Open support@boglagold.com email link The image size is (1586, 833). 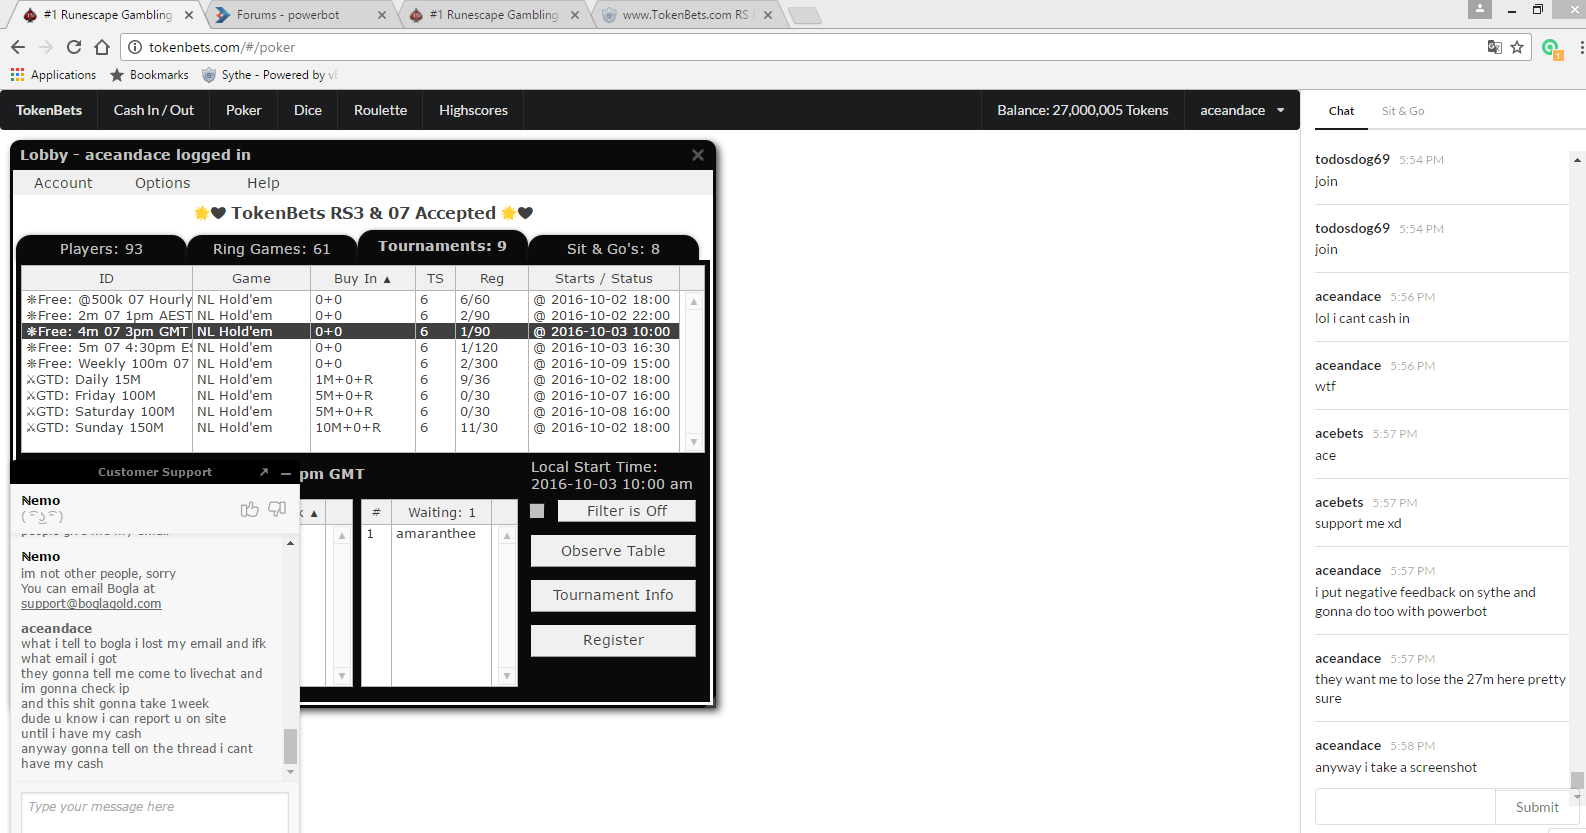[x=91, y=604]
